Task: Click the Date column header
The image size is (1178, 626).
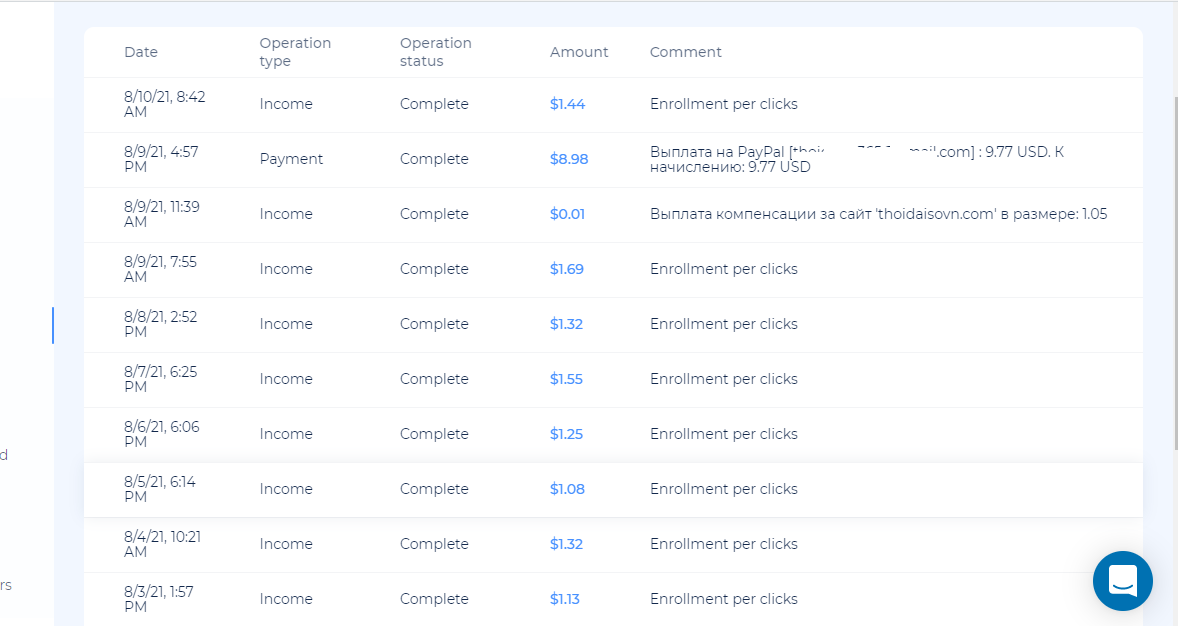Action: (x=141, y=52)
